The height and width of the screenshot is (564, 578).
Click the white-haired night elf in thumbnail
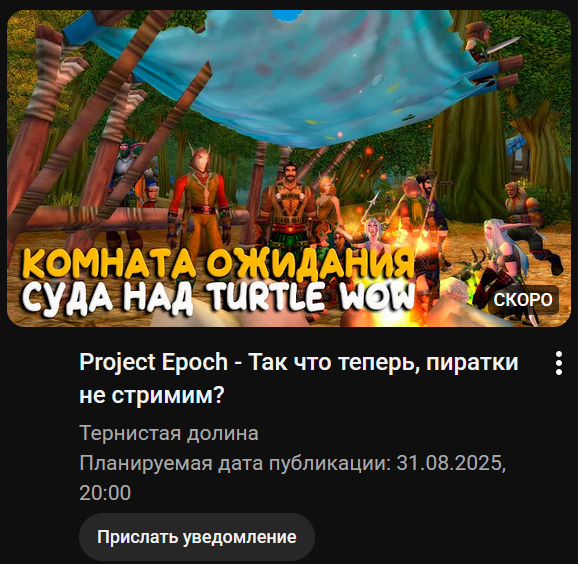pyautogui.click(x=507, y=258)
